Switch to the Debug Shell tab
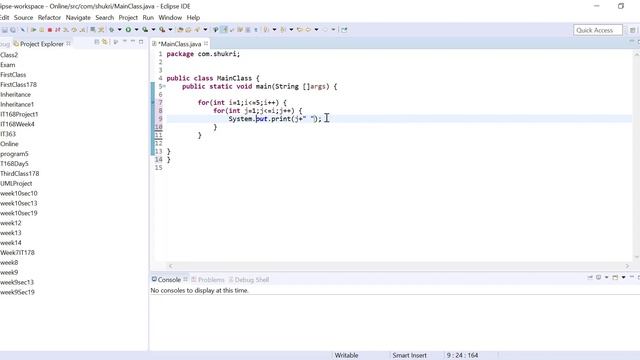640x360 pixels. 249,280
